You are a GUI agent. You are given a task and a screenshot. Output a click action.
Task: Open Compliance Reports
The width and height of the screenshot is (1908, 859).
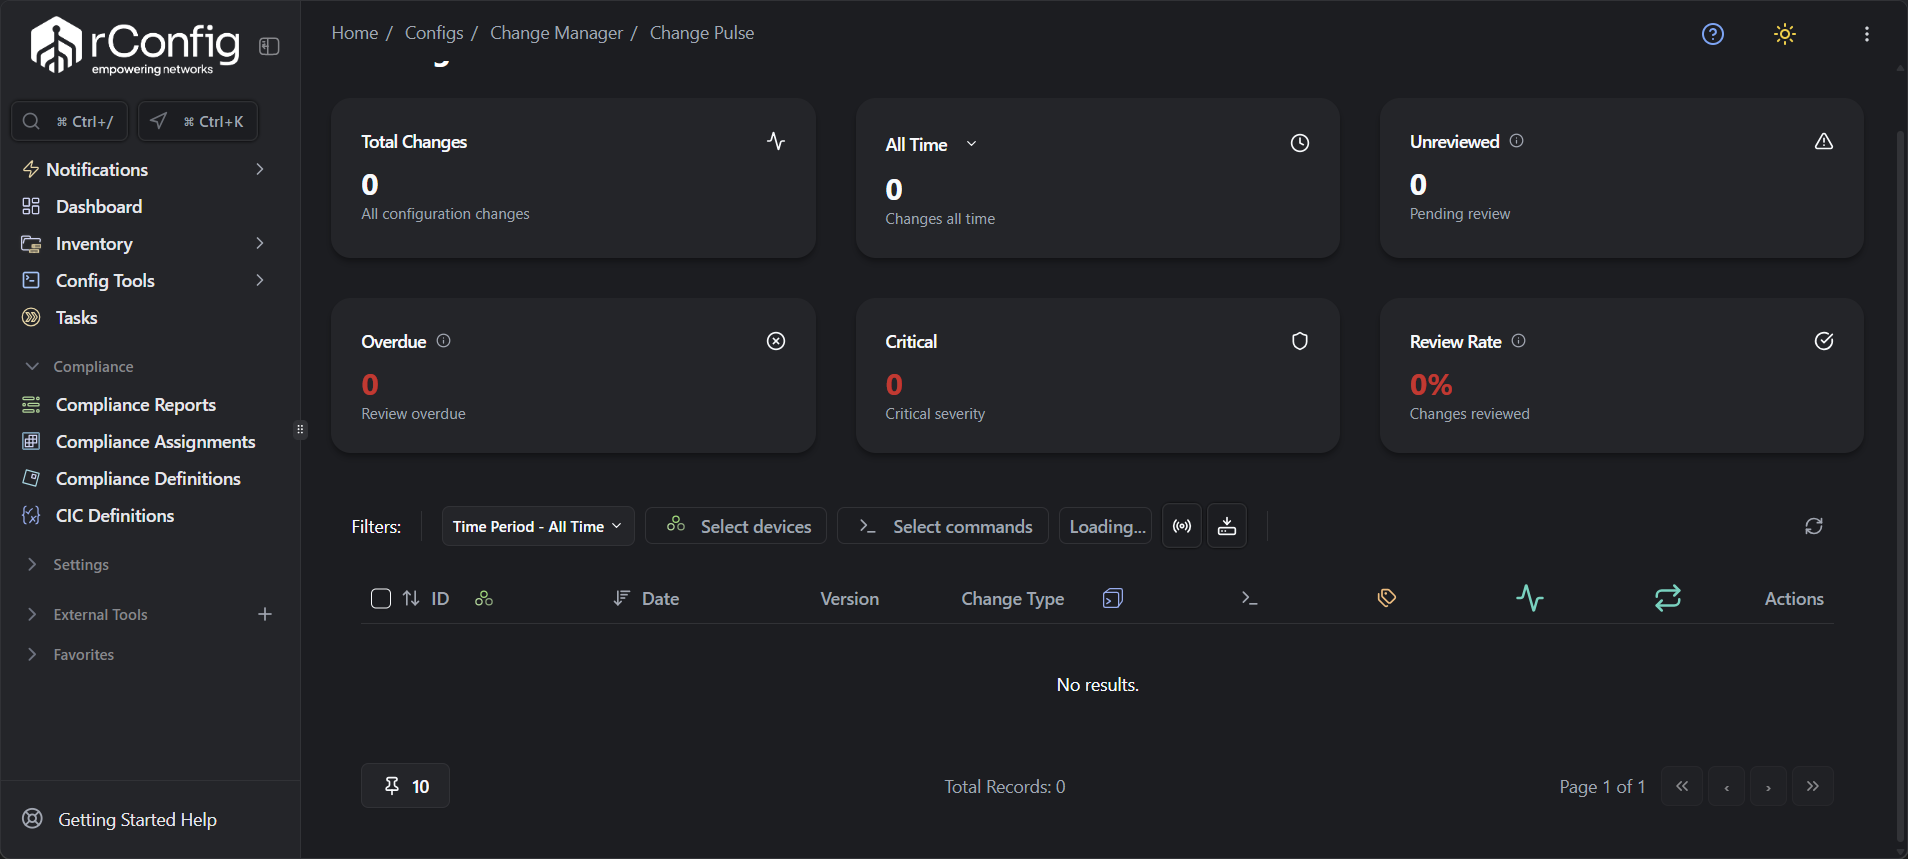136,404
